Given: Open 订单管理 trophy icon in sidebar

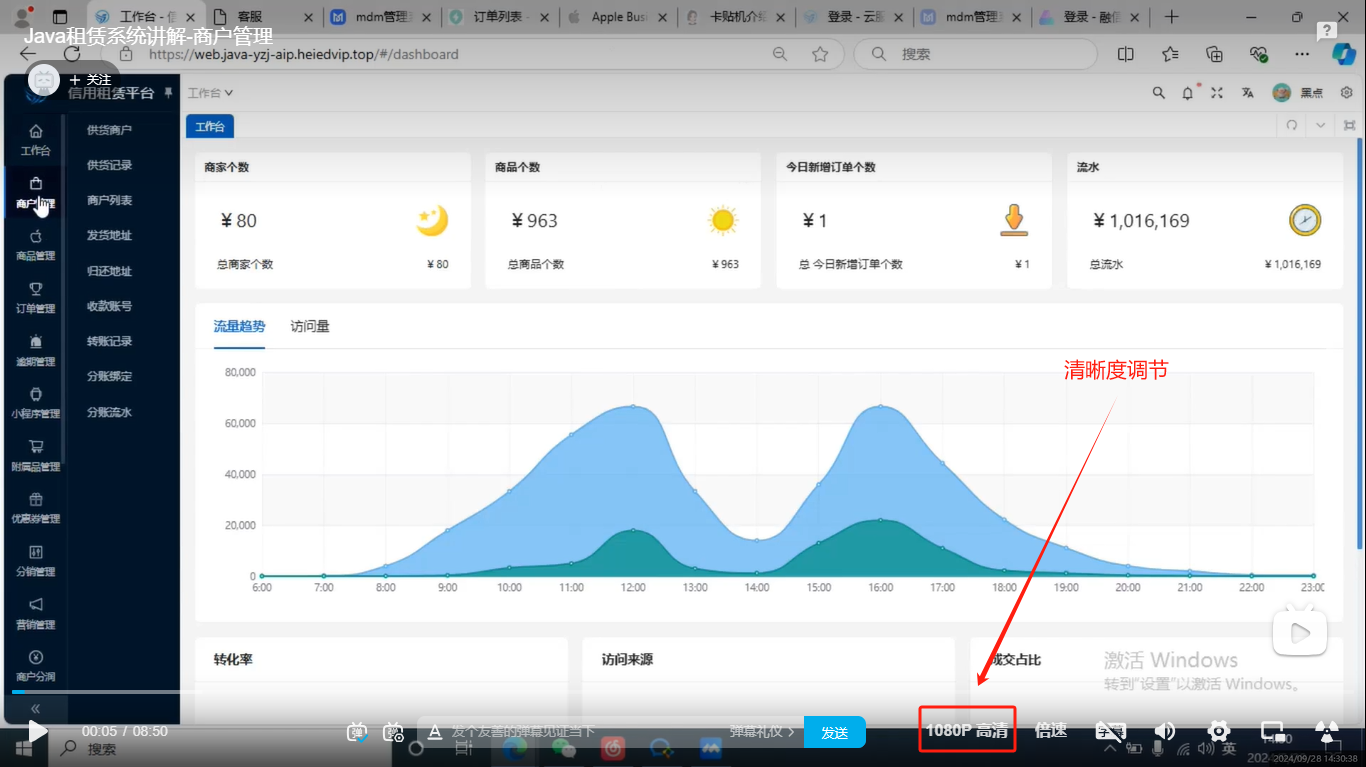Looking at the screenshot, I should pos(36,289).
